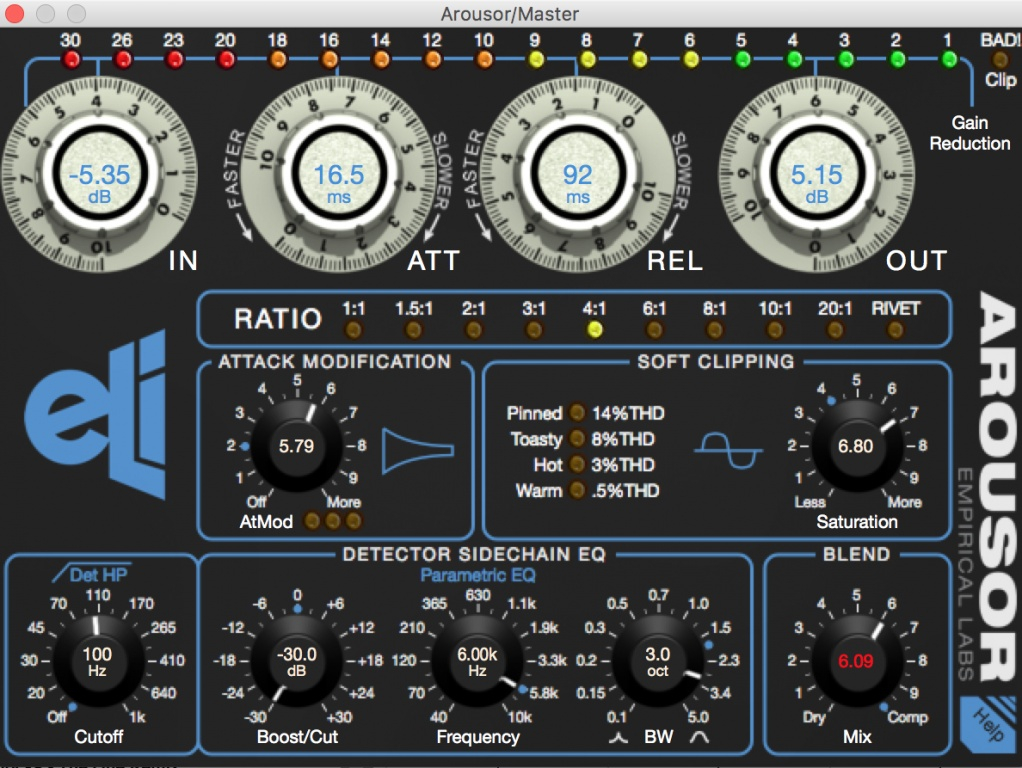The height and width of the screenshot is (768, 1022).
Task: Click the blue eli Empirical Labs logo
Action: pyautogui.click(x=96, y=414)
